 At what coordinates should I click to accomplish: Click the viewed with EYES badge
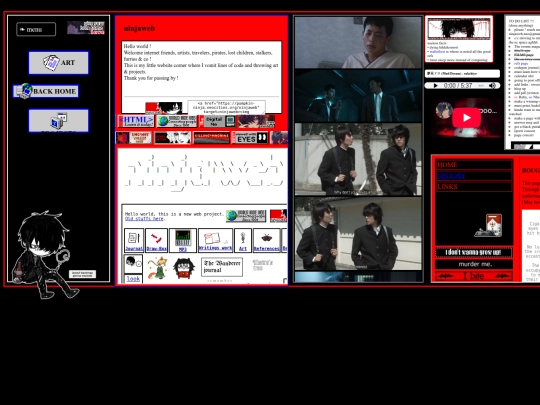click(250, 138)
